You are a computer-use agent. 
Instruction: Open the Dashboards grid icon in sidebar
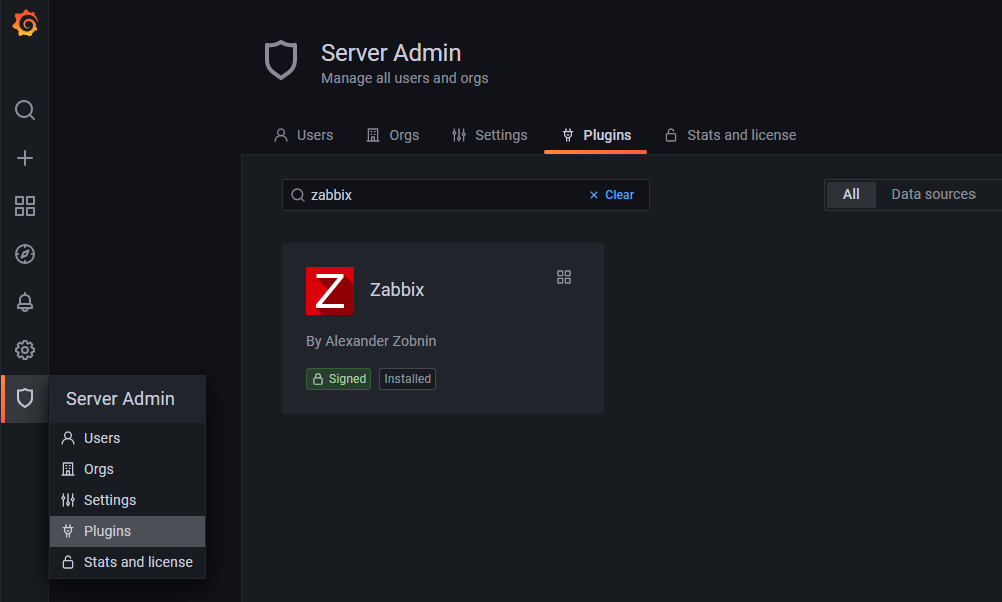[x=25, y=206]
